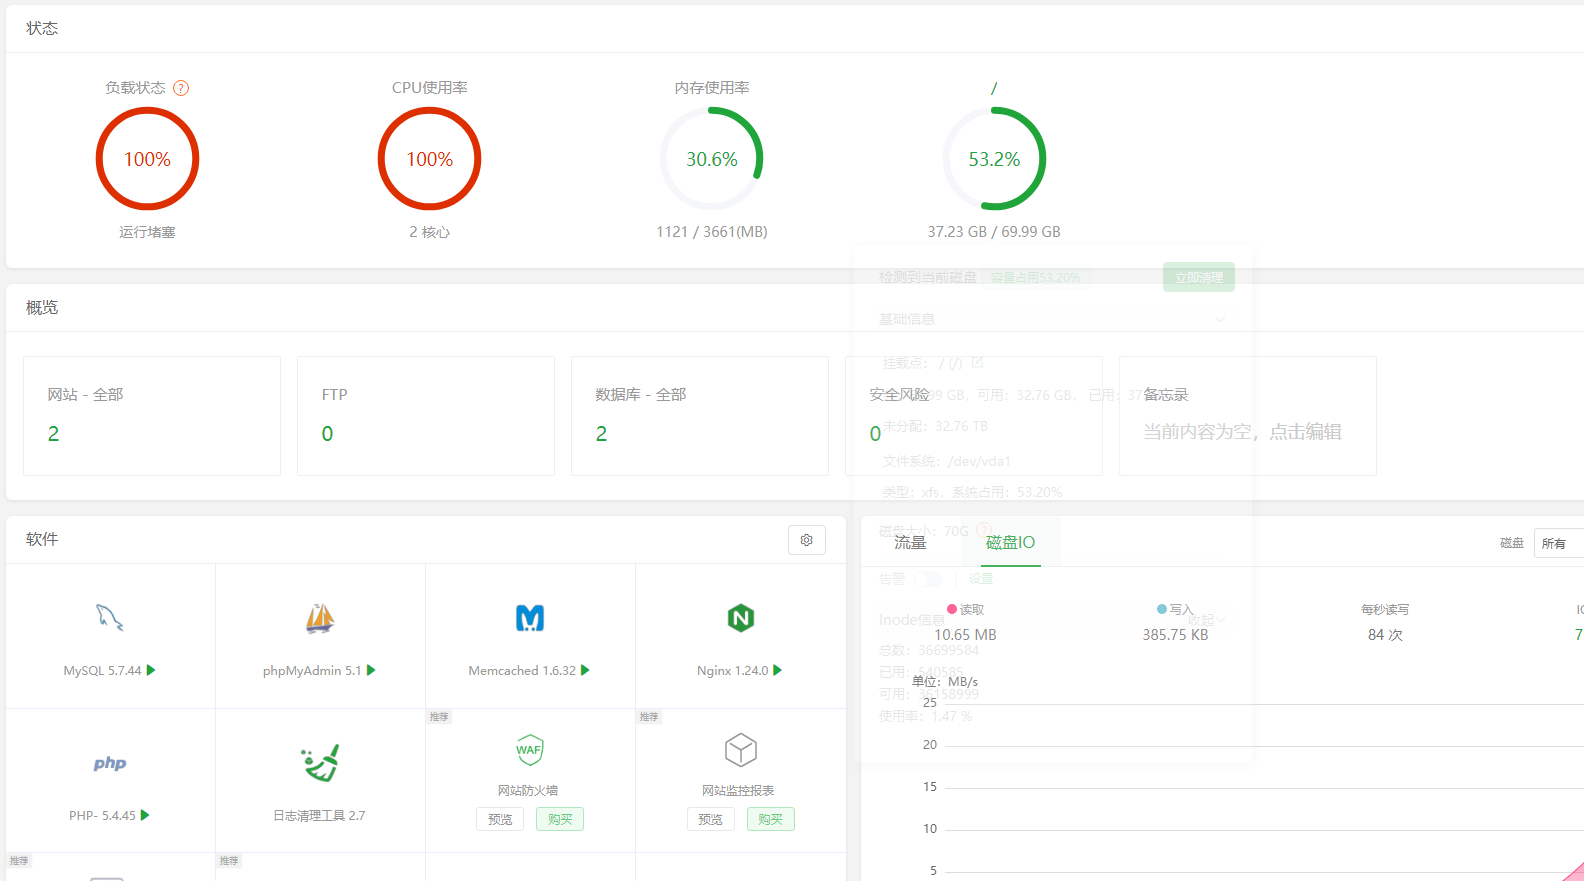Click the 385.75 KB write value
The width and height of the screenshot is (1584, 881).
tap(1176, 635)
